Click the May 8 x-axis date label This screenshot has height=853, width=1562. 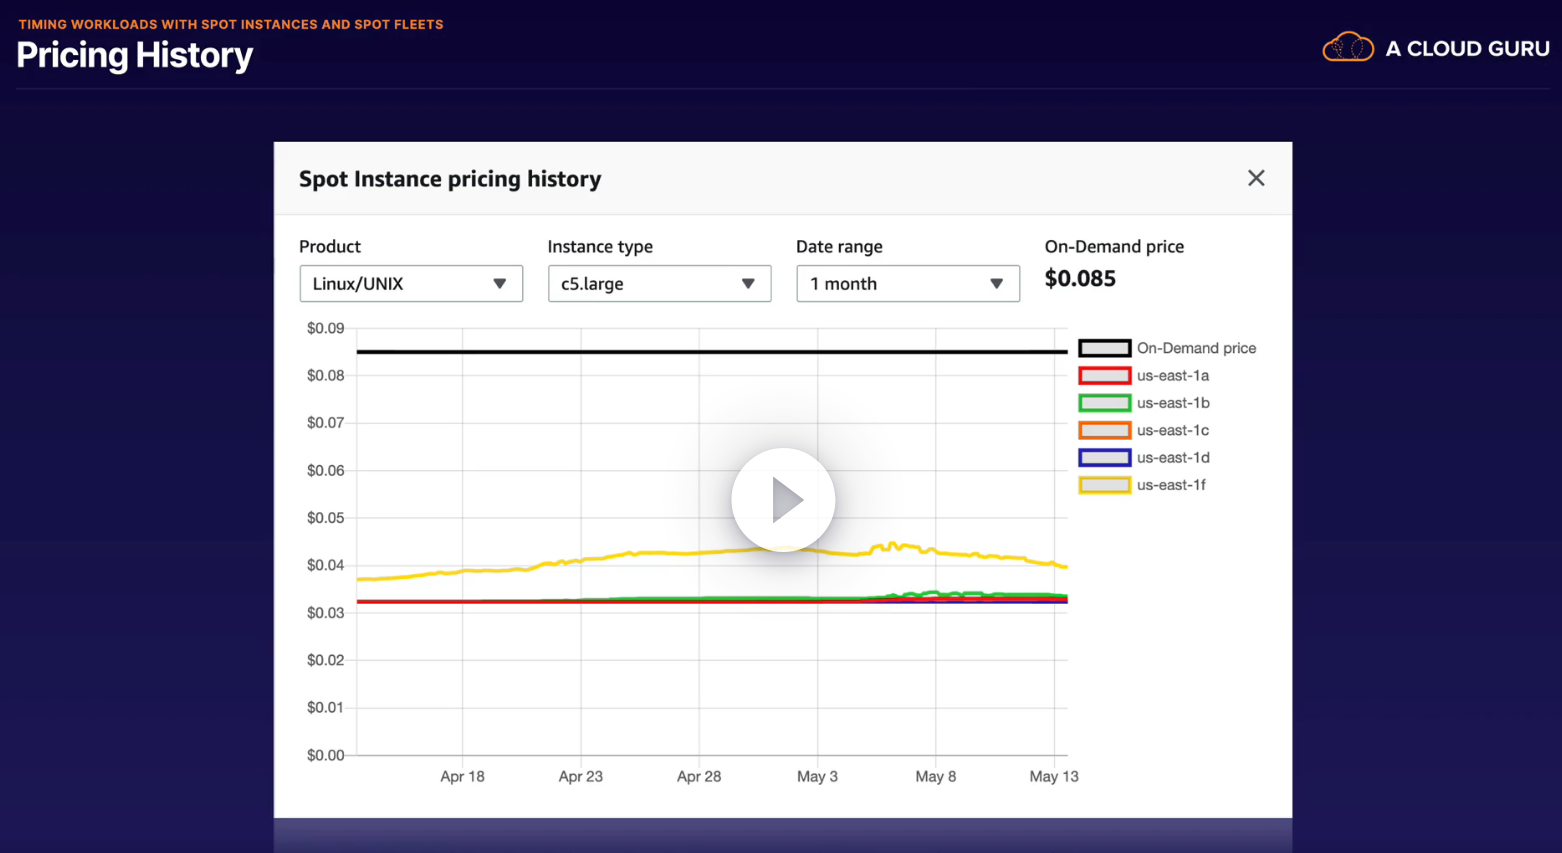point(936,776)
